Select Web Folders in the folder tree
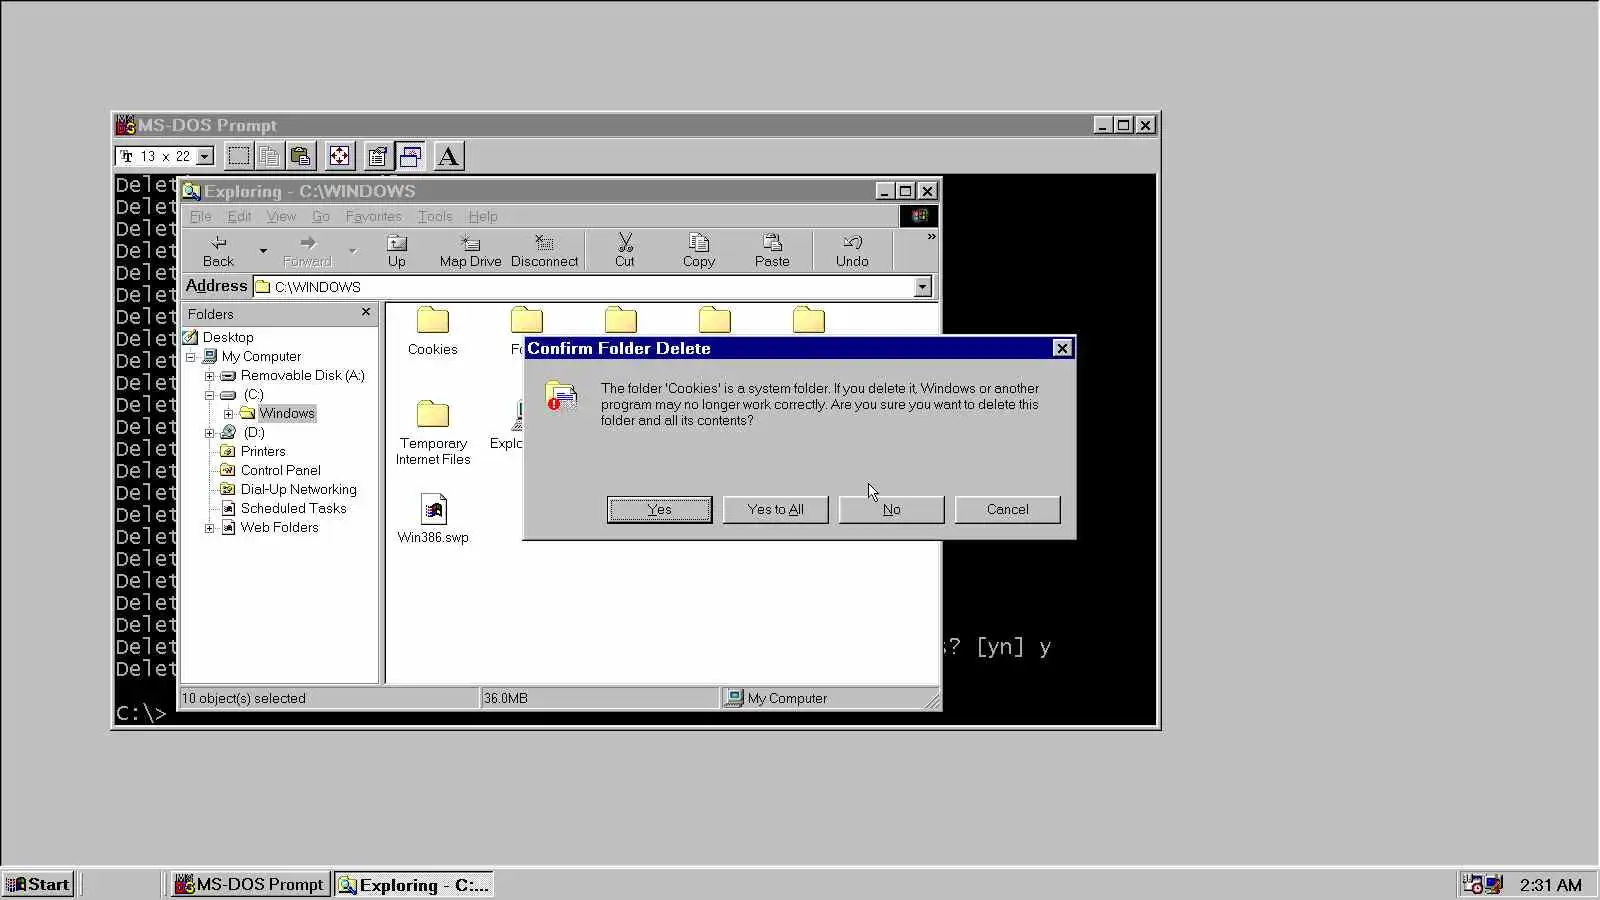The width and height of the screenshot is (1600, 900). coord(279,527)
